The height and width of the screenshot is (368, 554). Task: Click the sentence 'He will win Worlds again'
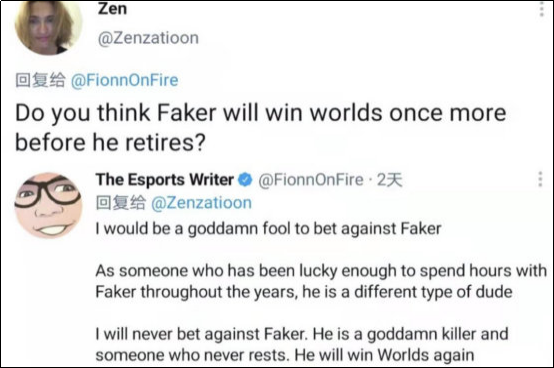(x=384, y=355)
